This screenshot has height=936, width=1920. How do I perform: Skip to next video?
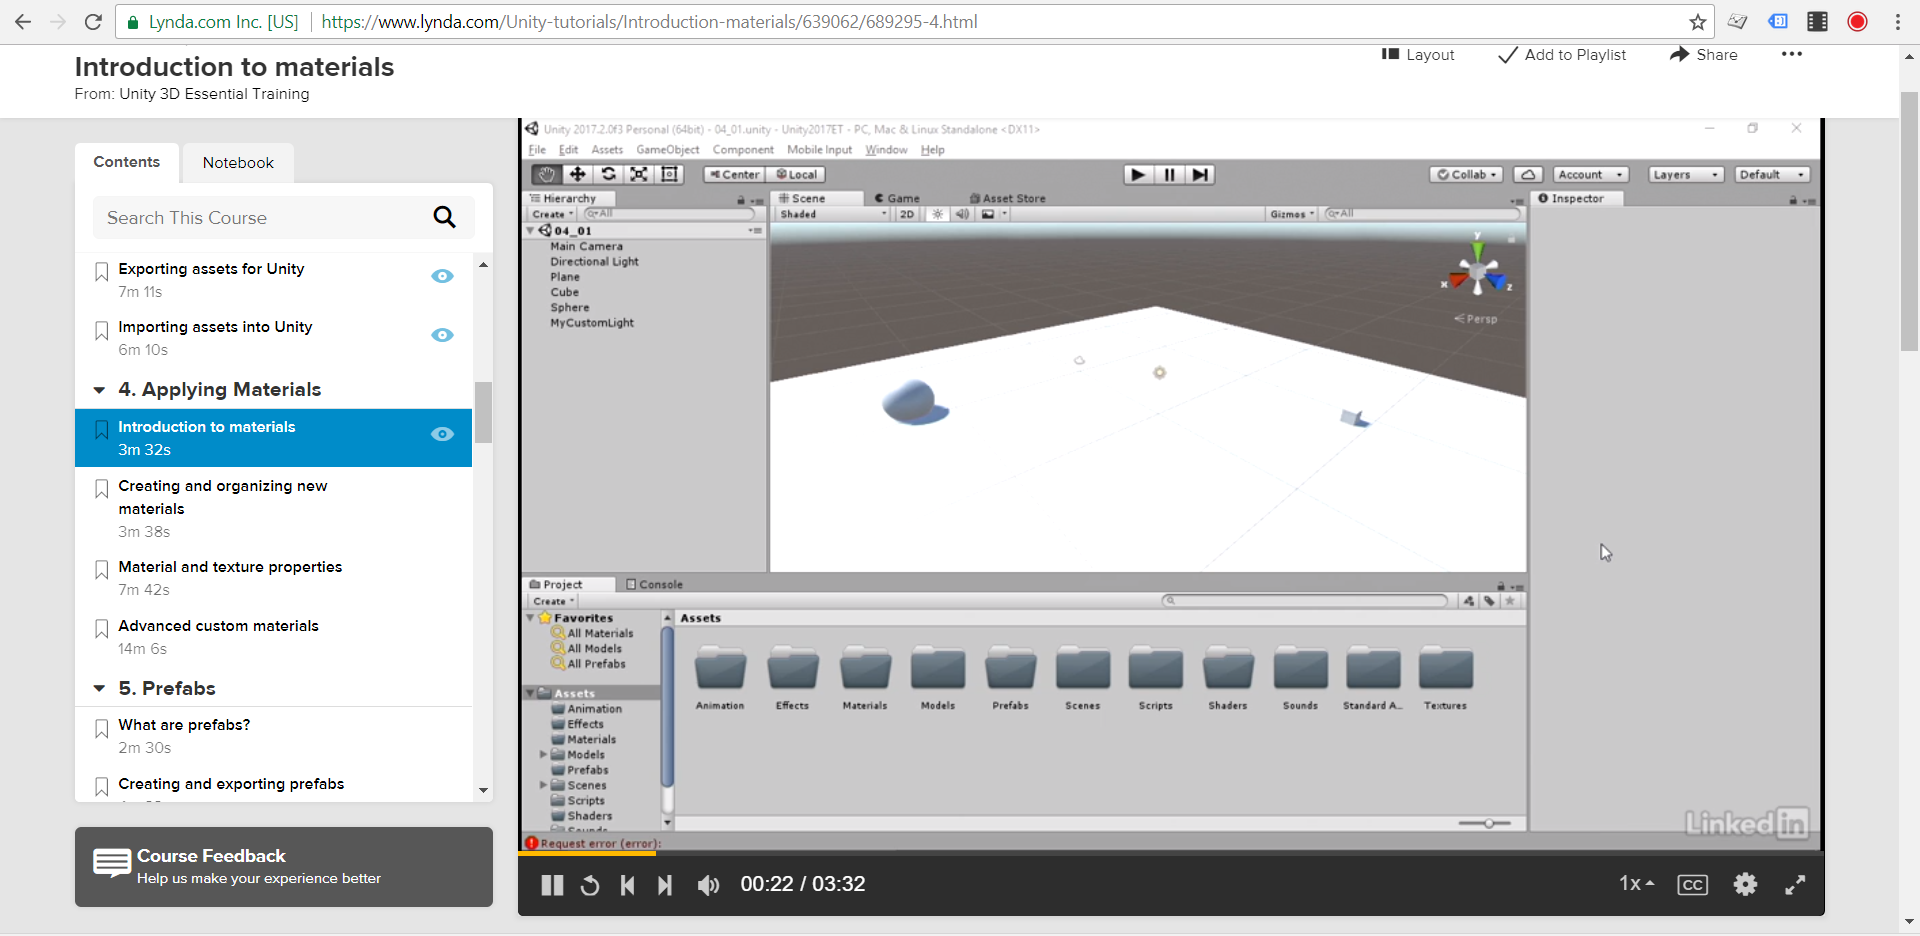click(665, 885)
